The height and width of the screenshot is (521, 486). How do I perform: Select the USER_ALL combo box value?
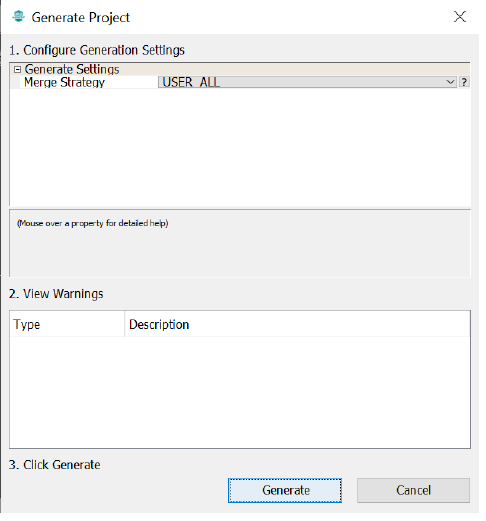point(307,82)
